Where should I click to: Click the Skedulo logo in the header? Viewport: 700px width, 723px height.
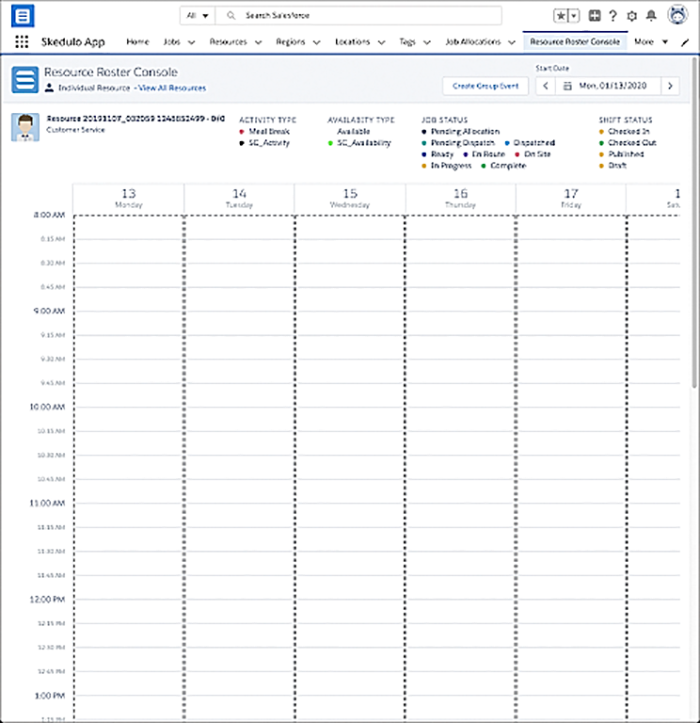pyautogui.click(x=23, y=16)
